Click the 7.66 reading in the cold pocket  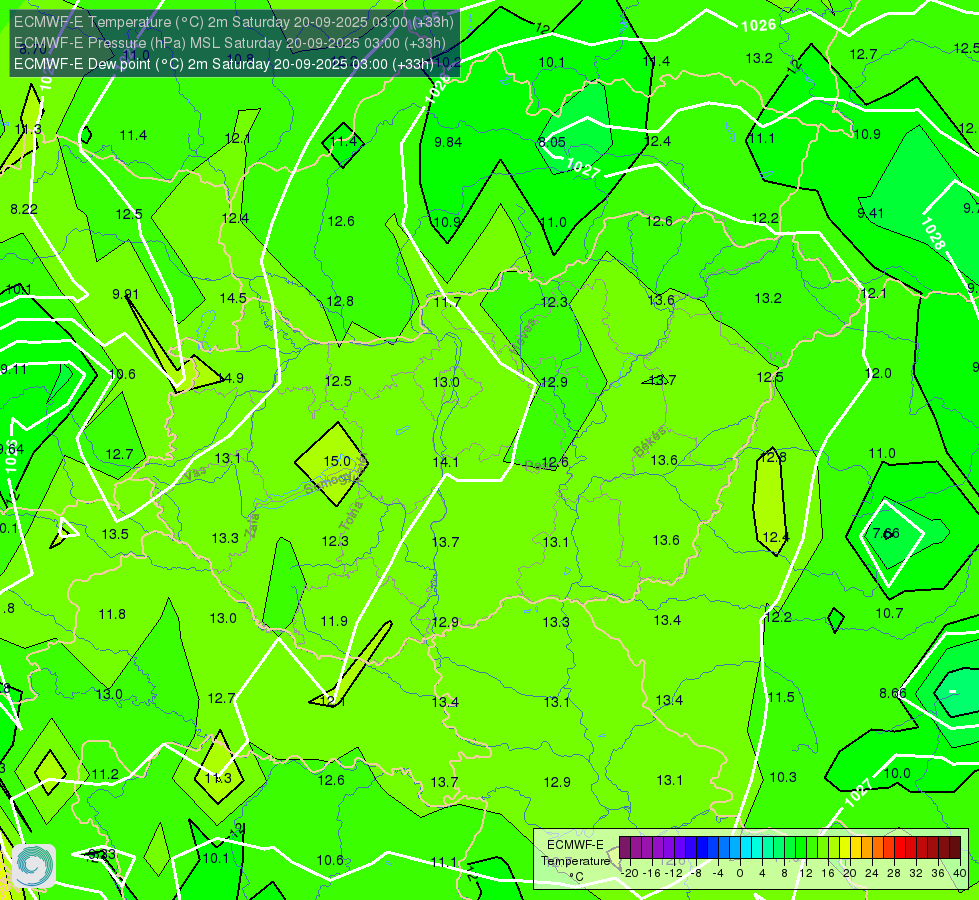pos(886,533)
